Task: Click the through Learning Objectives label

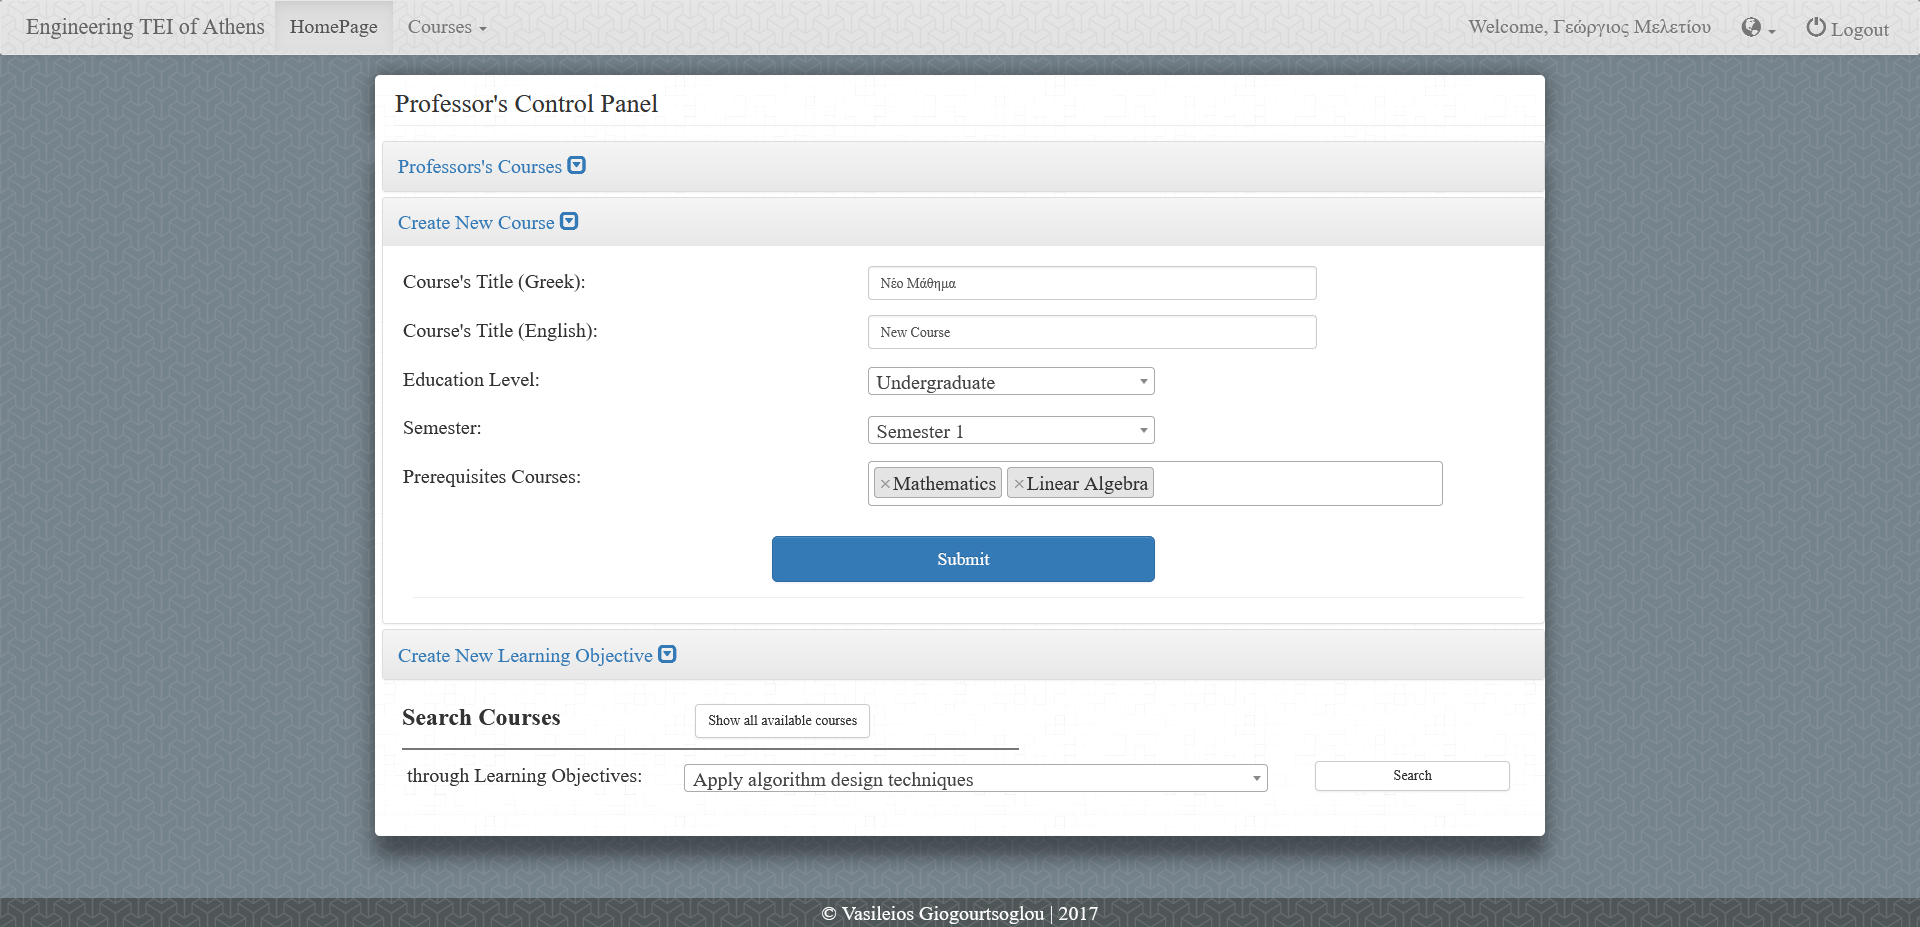Action: [x=524, y=776]
